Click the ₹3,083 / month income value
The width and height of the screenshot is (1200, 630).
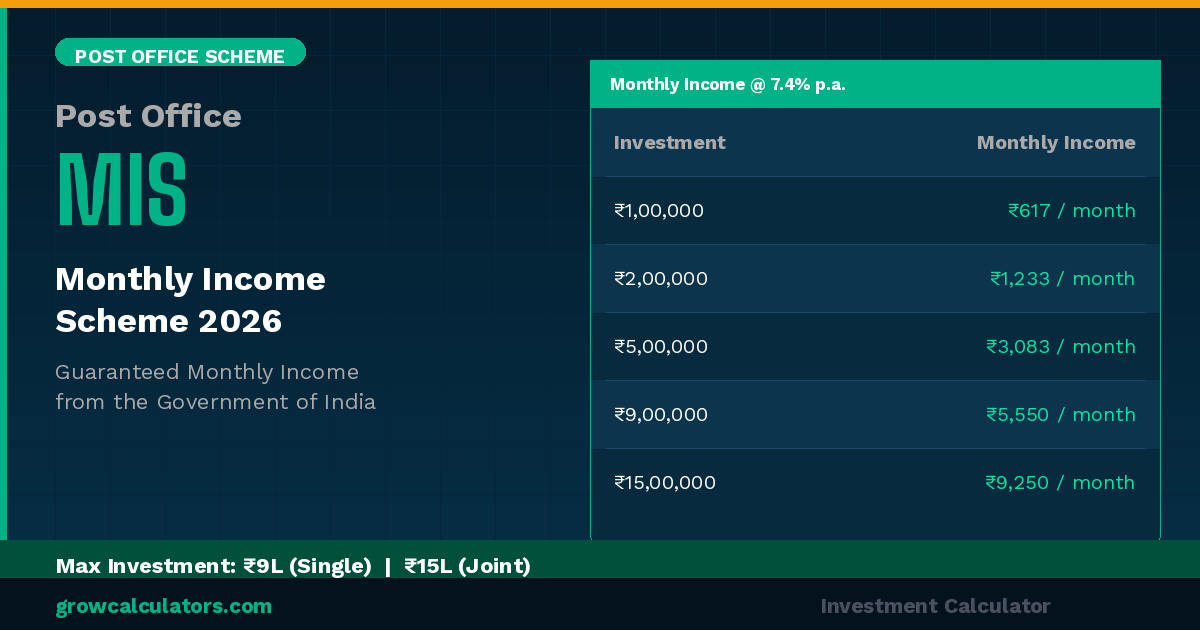point(1060,347)
